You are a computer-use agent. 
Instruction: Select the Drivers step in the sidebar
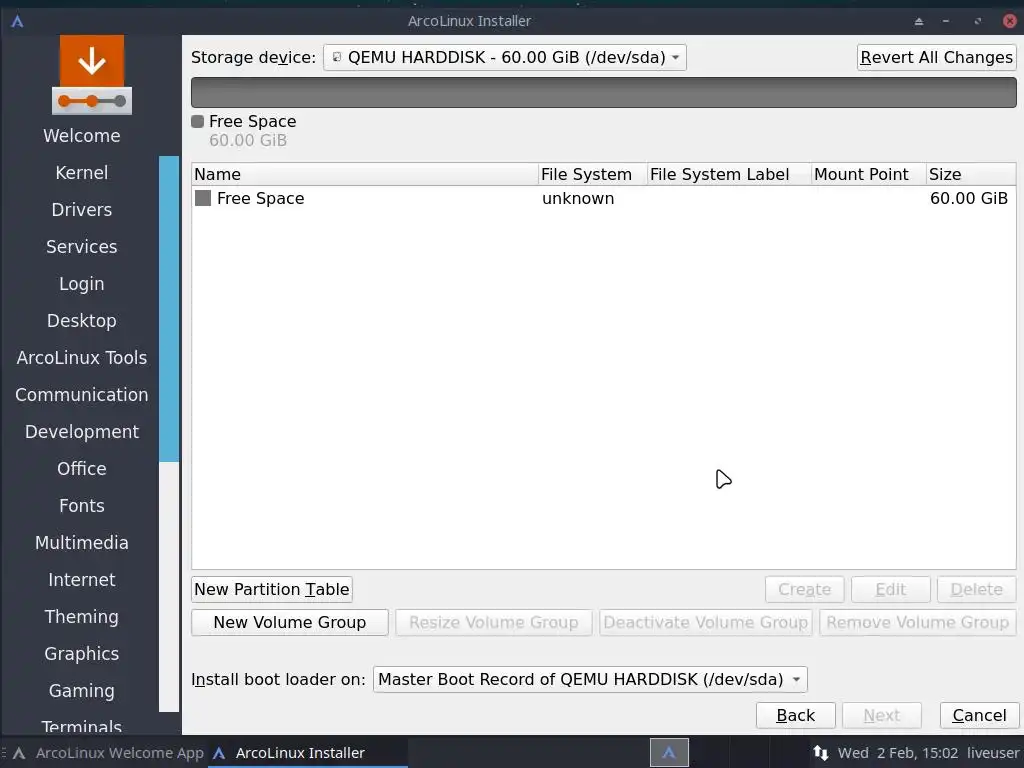tap(82, 210)
